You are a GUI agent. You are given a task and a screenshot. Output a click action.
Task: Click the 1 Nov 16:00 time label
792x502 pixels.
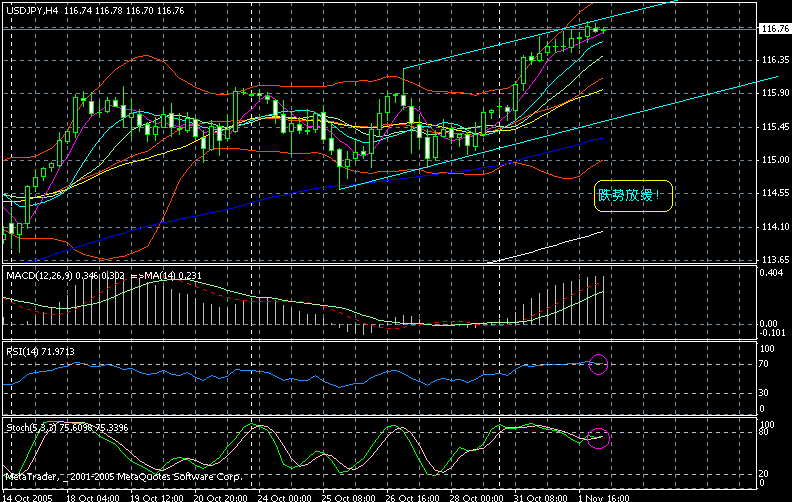pyautogui.click(x=603, y=498)
